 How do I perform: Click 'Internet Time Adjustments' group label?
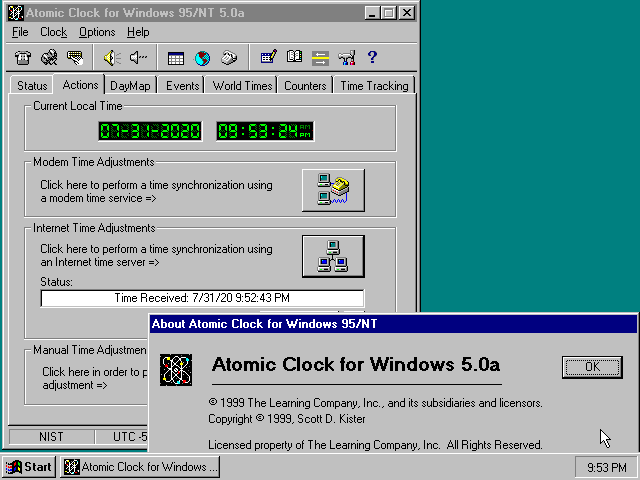click(x=94, y=228)
